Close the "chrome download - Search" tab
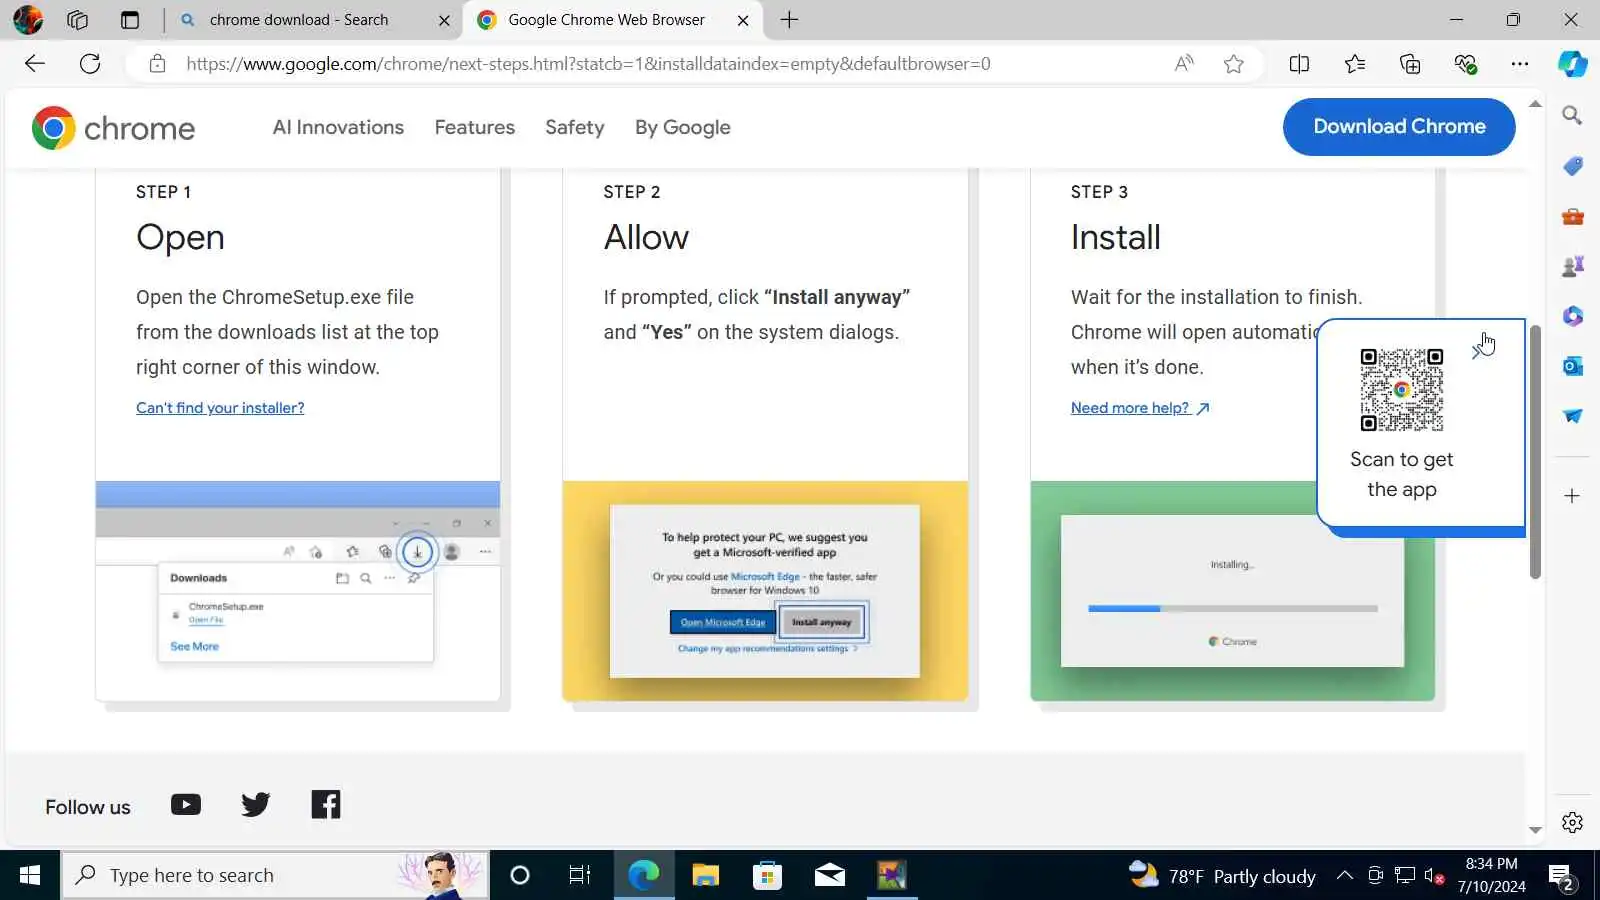The width and height of the screenshot is (1600, 900). pos(444,20)
